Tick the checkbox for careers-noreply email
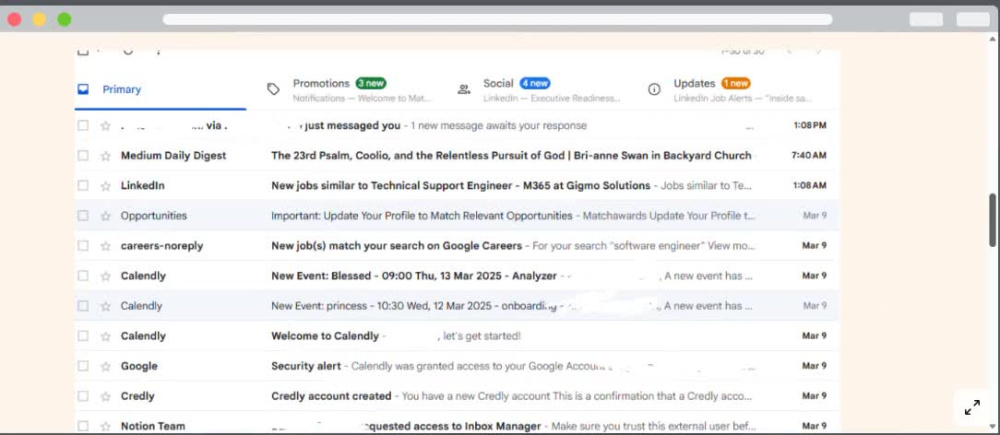The image size is (1000, 435). [83, 246]
